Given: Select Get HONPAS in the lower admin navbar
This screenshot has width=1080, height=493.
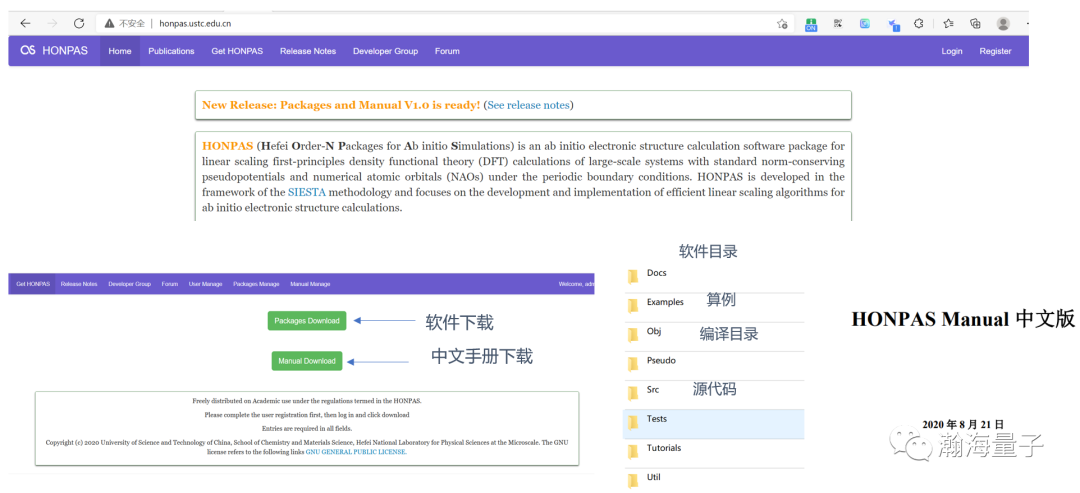Looking at the screenshot, I should 33,284.
